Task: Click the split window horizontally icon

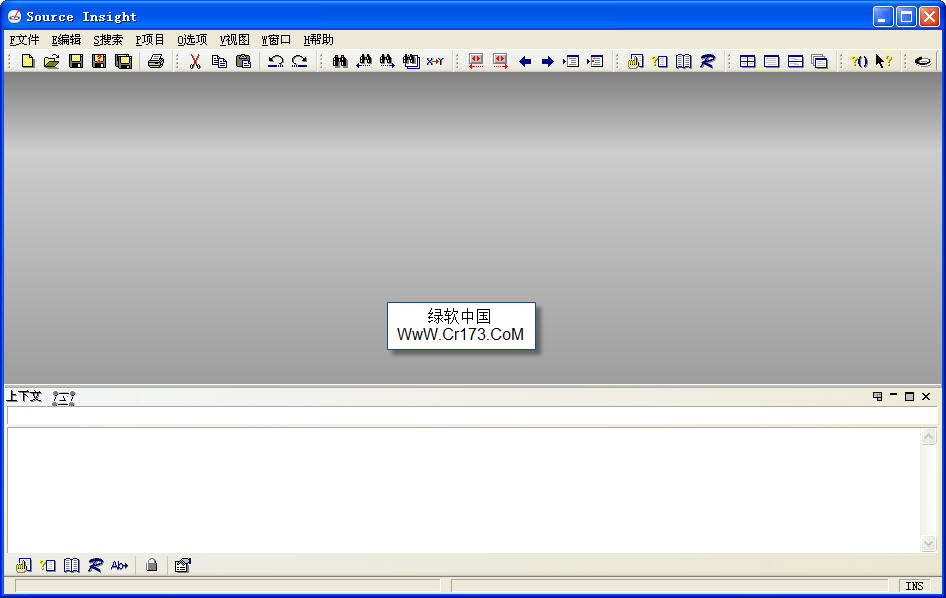Action: tap(796, 61)
